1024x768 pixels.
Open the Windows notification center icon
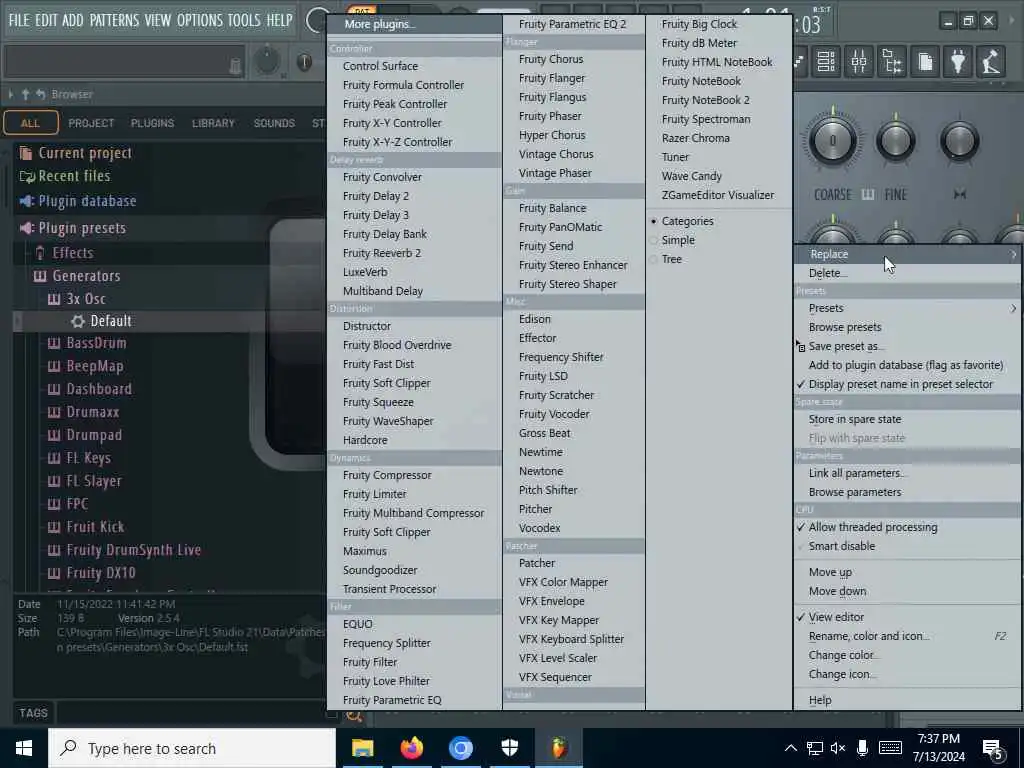(993, 749)
